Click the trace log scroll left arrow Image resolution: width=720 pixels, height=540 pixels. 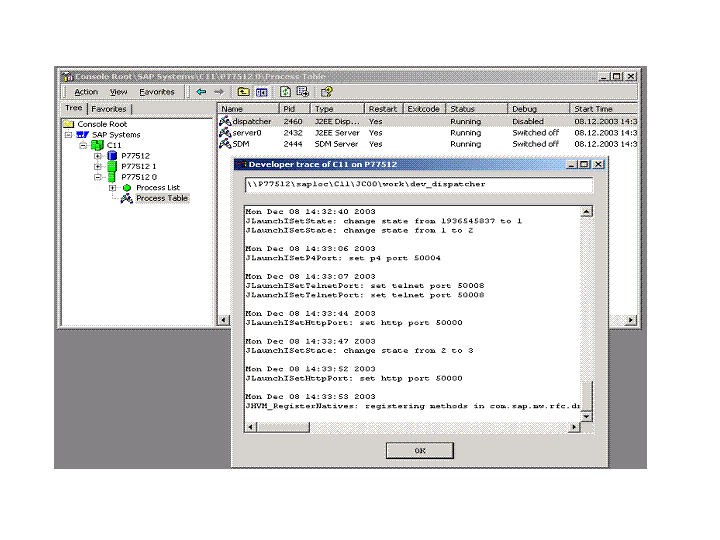[250, 428]
